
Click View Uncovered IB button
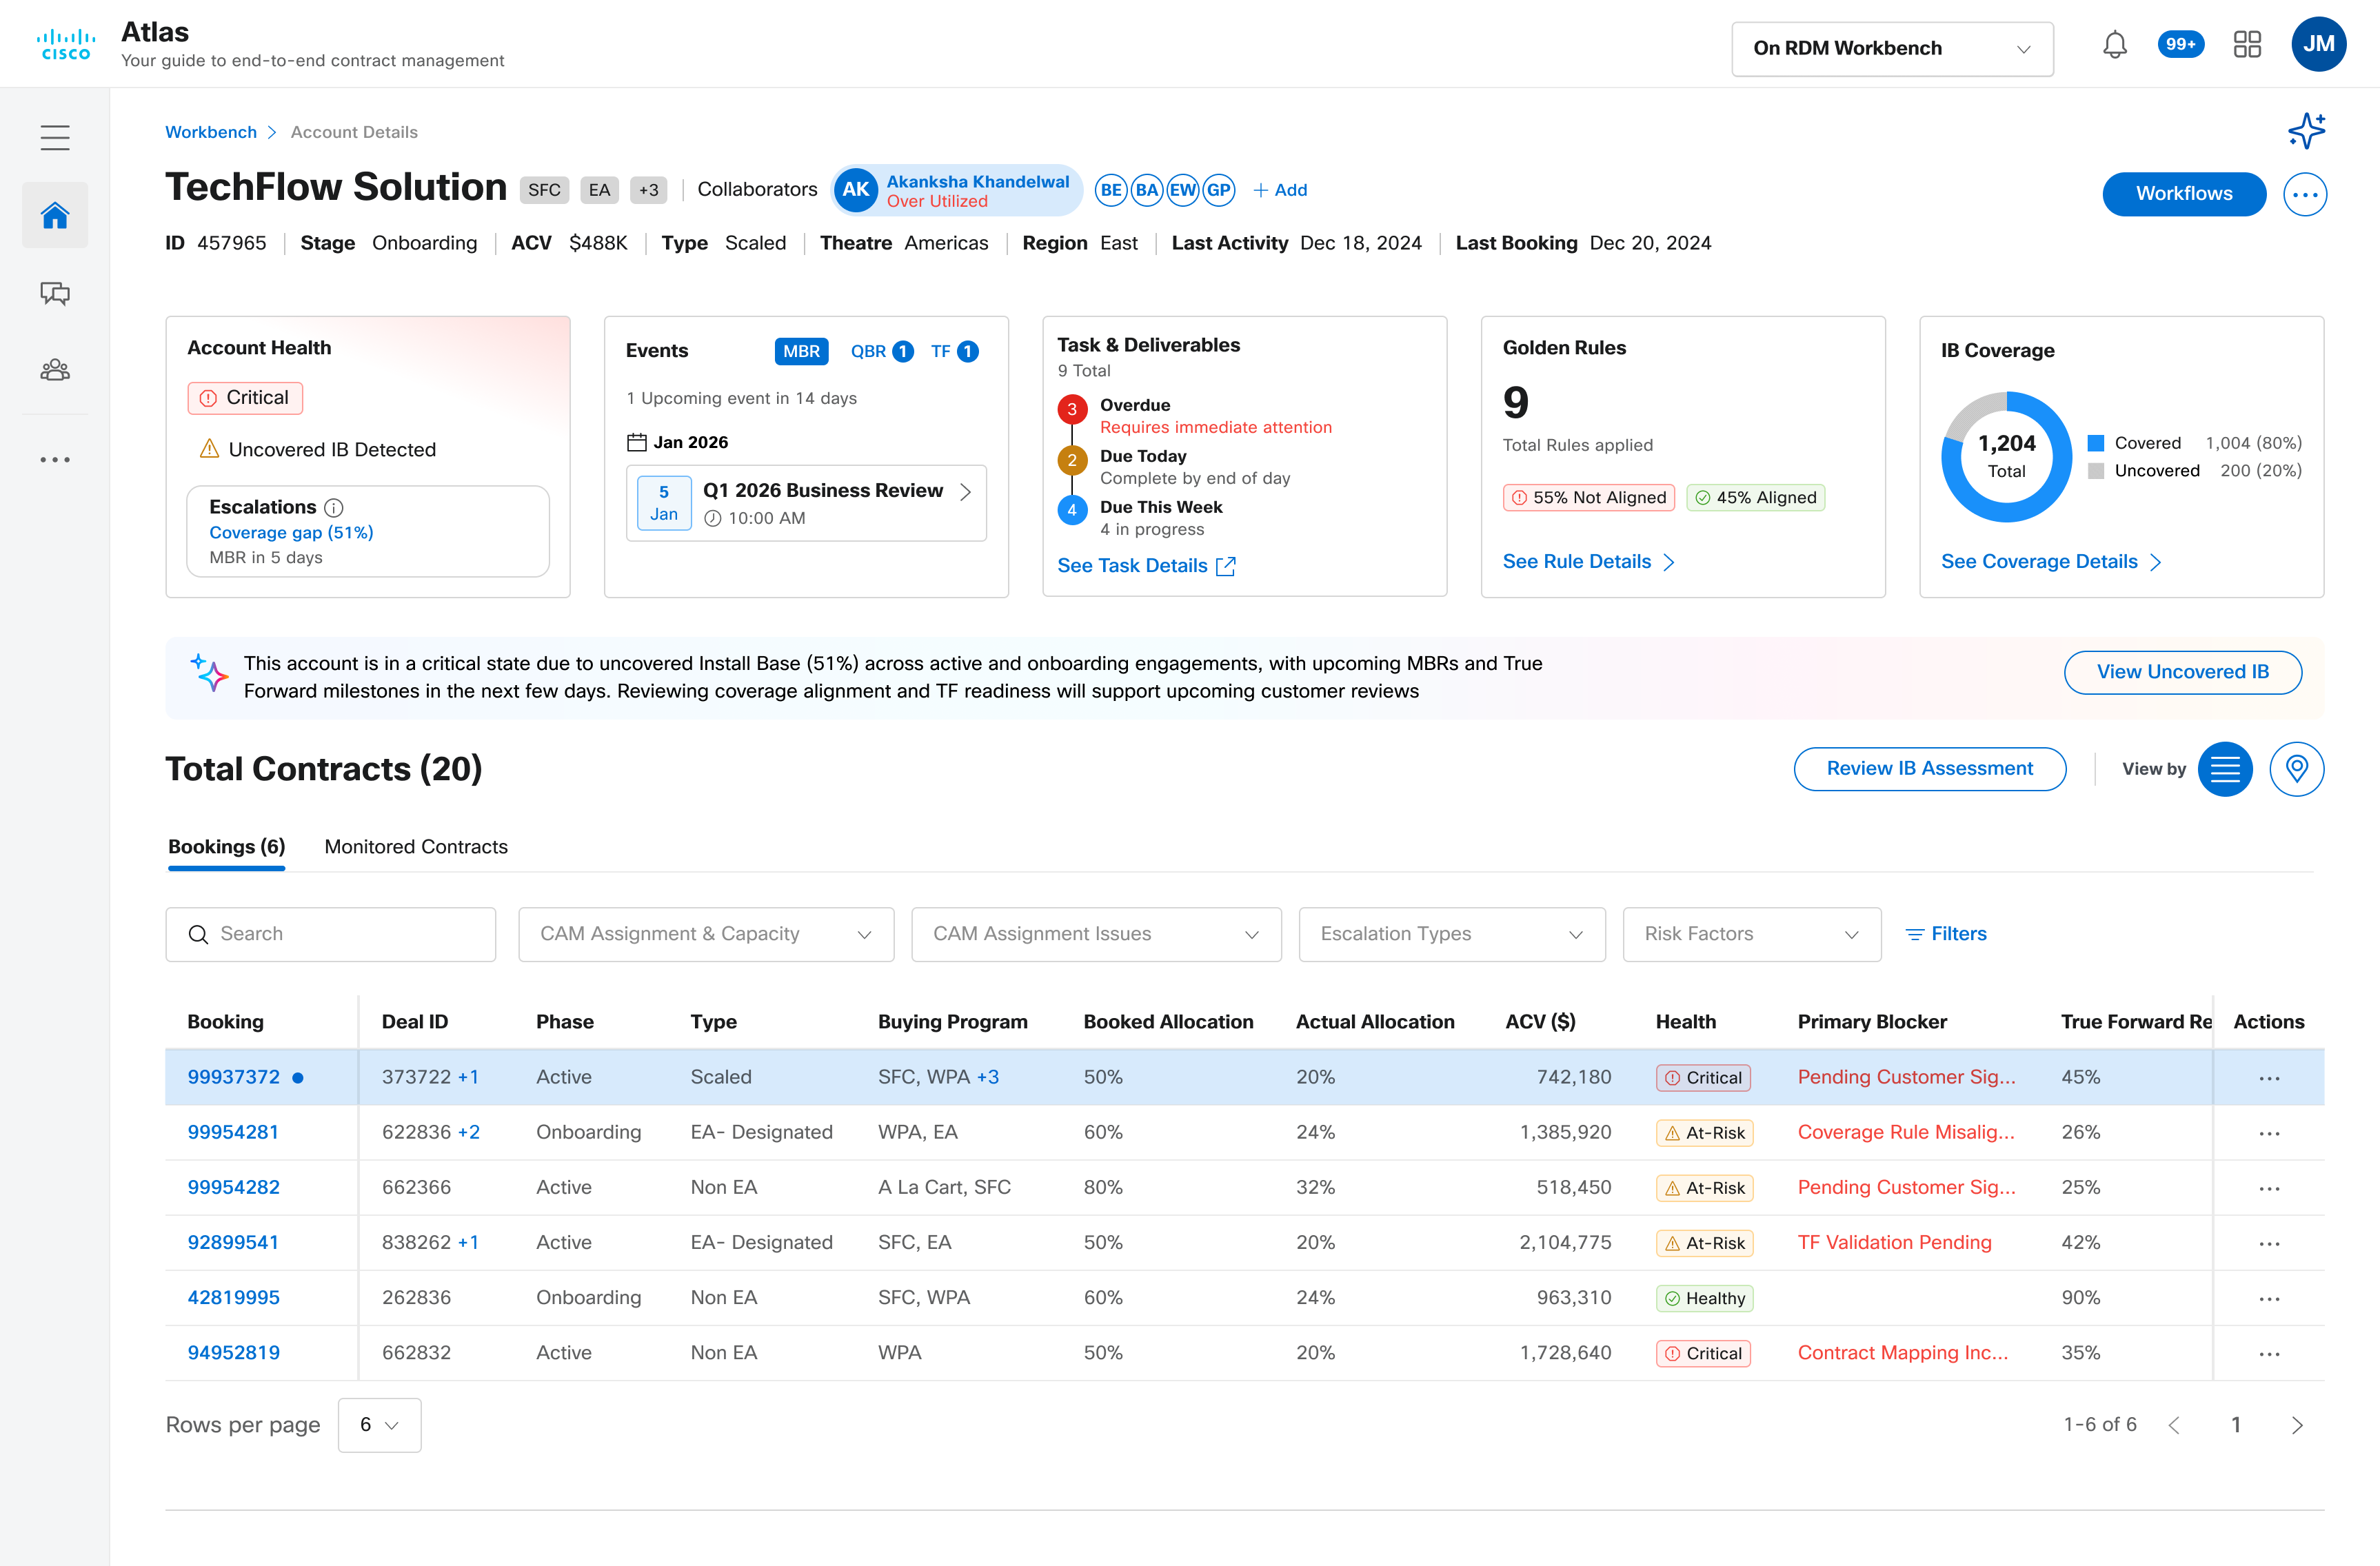(x=2183, y=672)
